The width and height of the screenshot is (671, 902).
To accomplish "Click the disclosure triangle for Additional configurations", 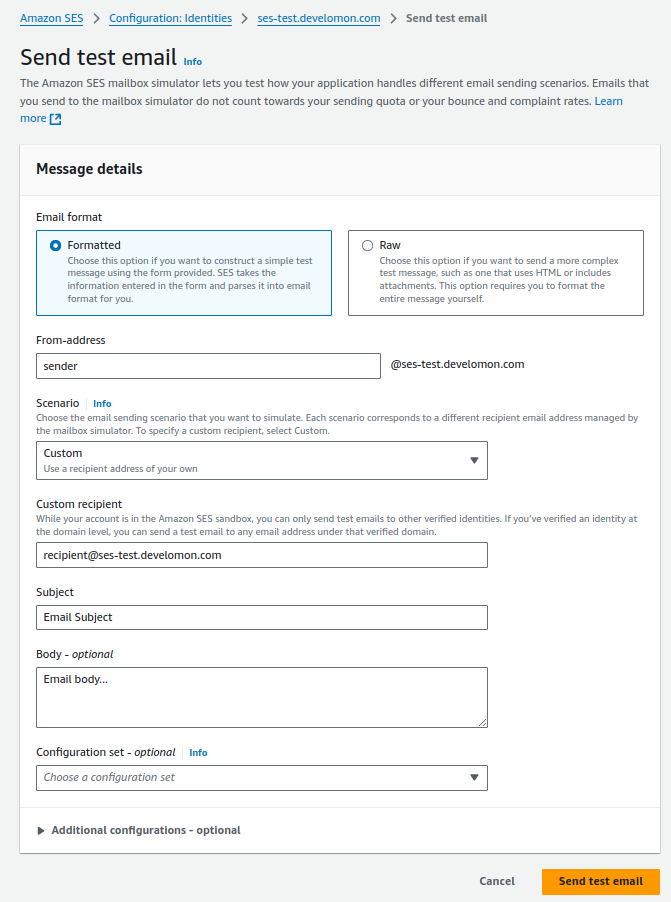I will click(40, 829).
